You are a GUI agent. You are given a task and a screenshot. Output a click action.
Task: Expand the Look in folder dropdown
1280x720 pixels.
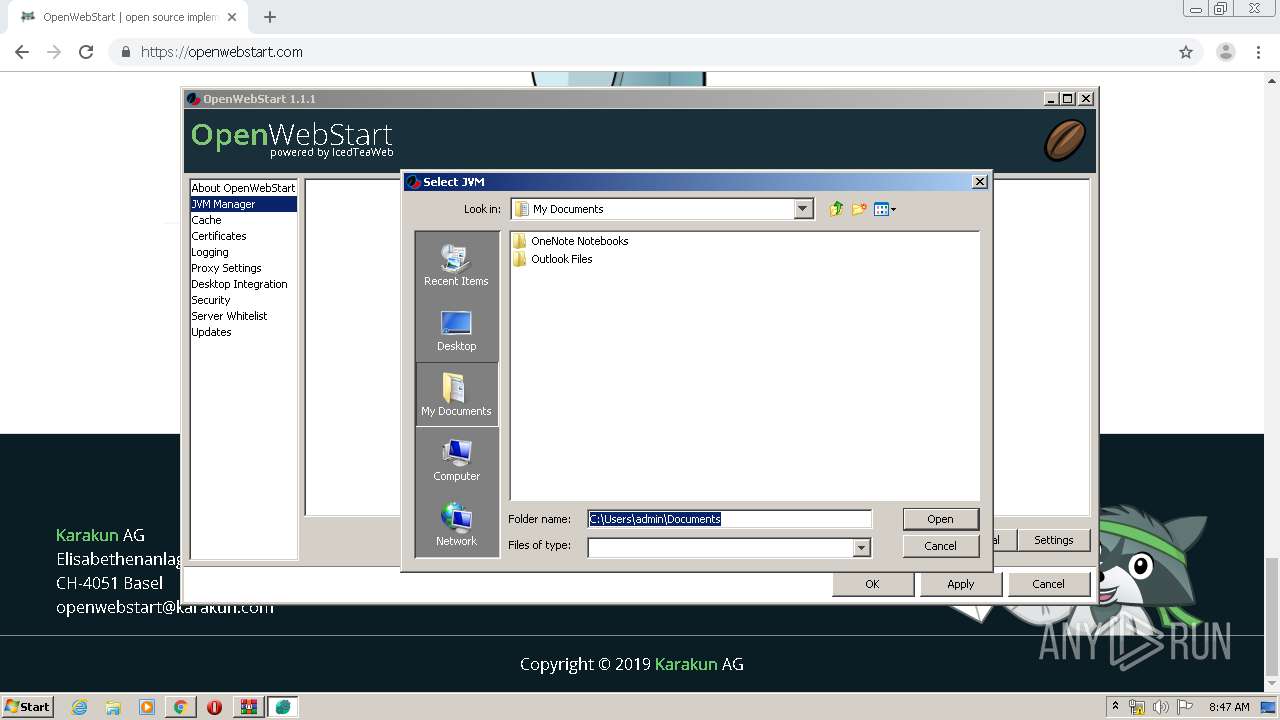(x=803, y=209)
